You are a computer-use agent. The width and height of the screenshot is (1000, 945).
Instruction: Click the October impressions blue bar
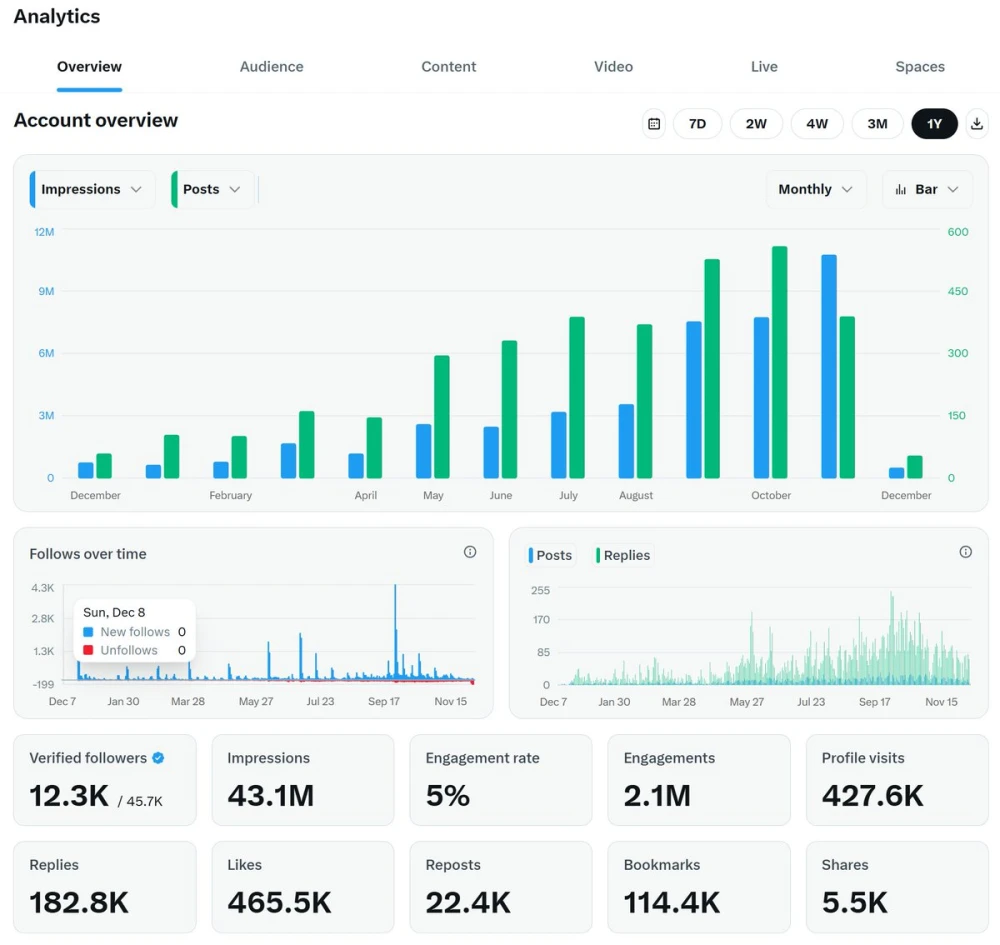761,398
